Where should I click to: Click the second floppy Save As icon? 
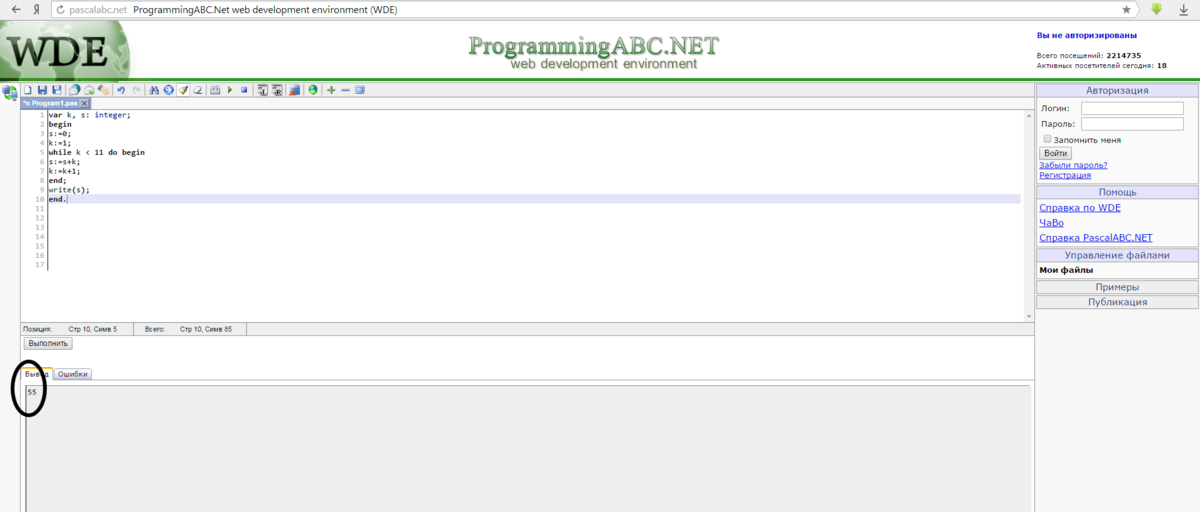pyautogui.click(x=57, y=90)
